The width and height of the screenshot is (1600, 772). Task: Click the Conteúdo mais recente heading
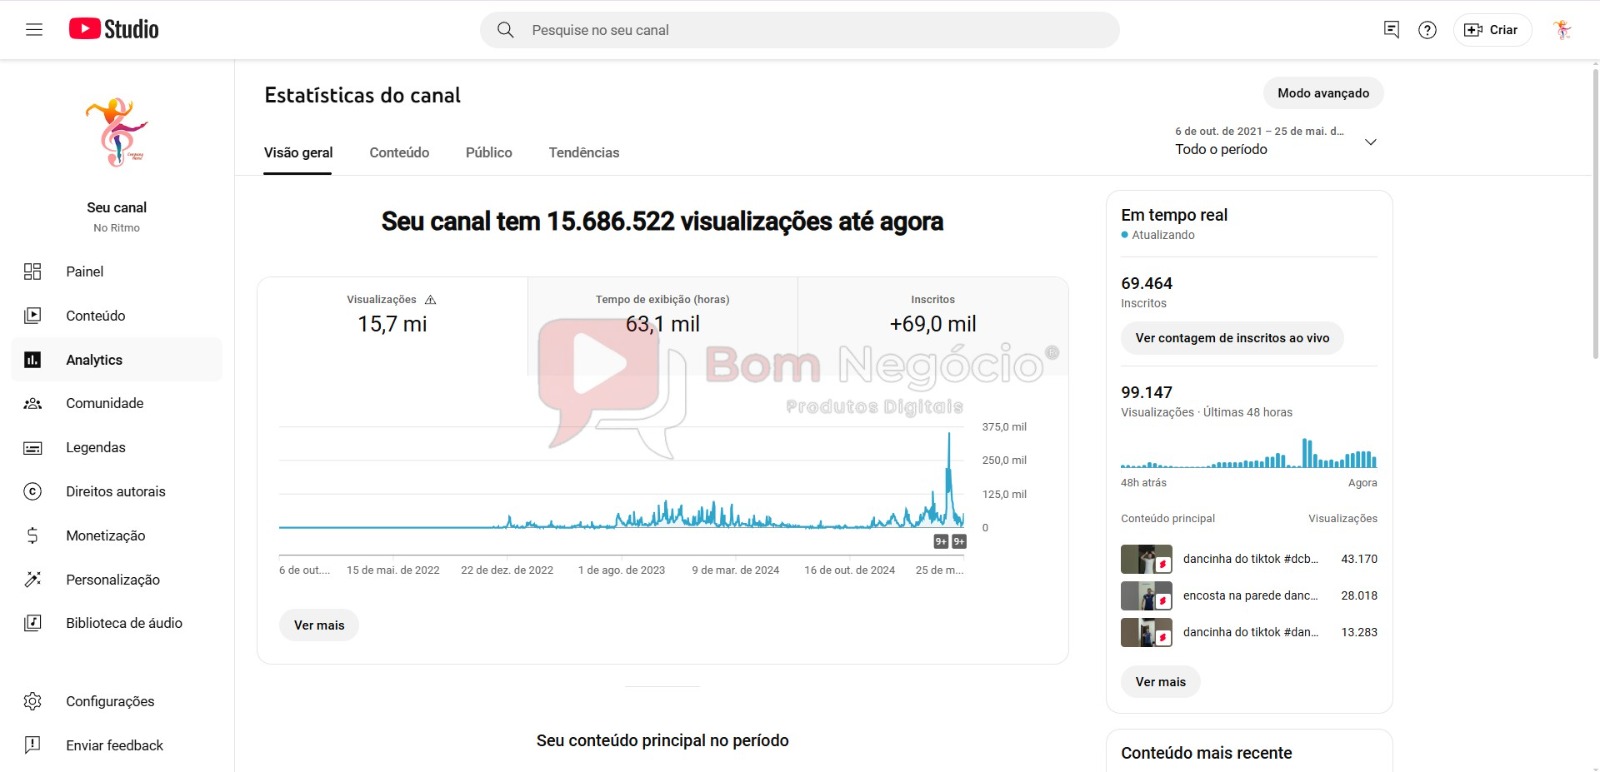point(1206,753)
